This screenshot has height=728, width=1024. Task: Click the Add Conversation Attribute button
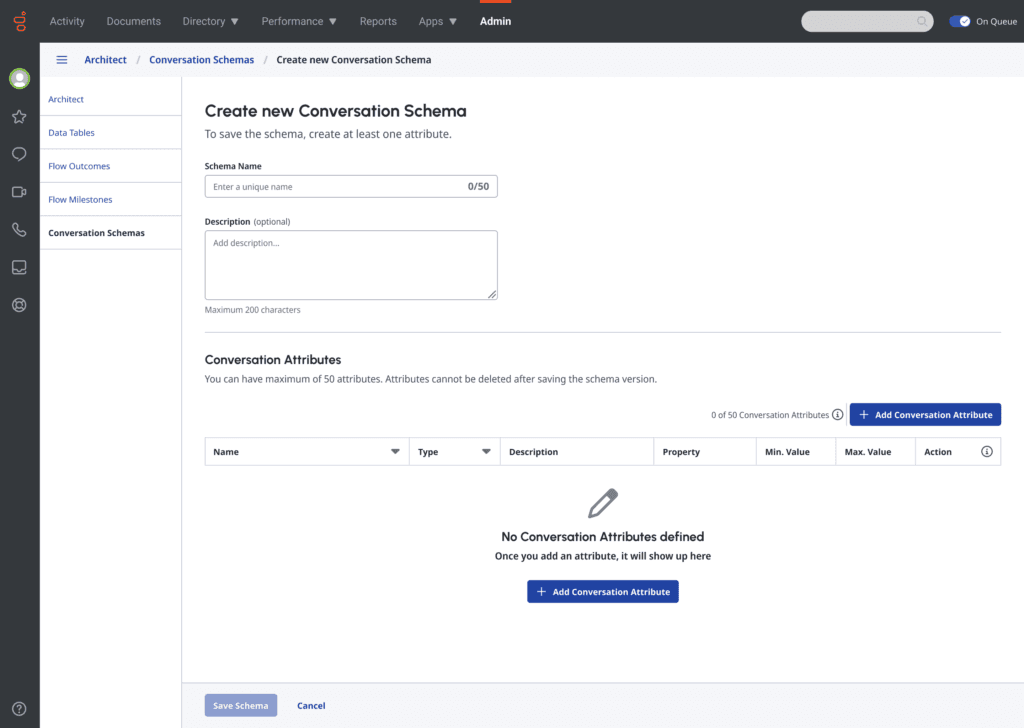pyautogui.click(x=925, y=414)
